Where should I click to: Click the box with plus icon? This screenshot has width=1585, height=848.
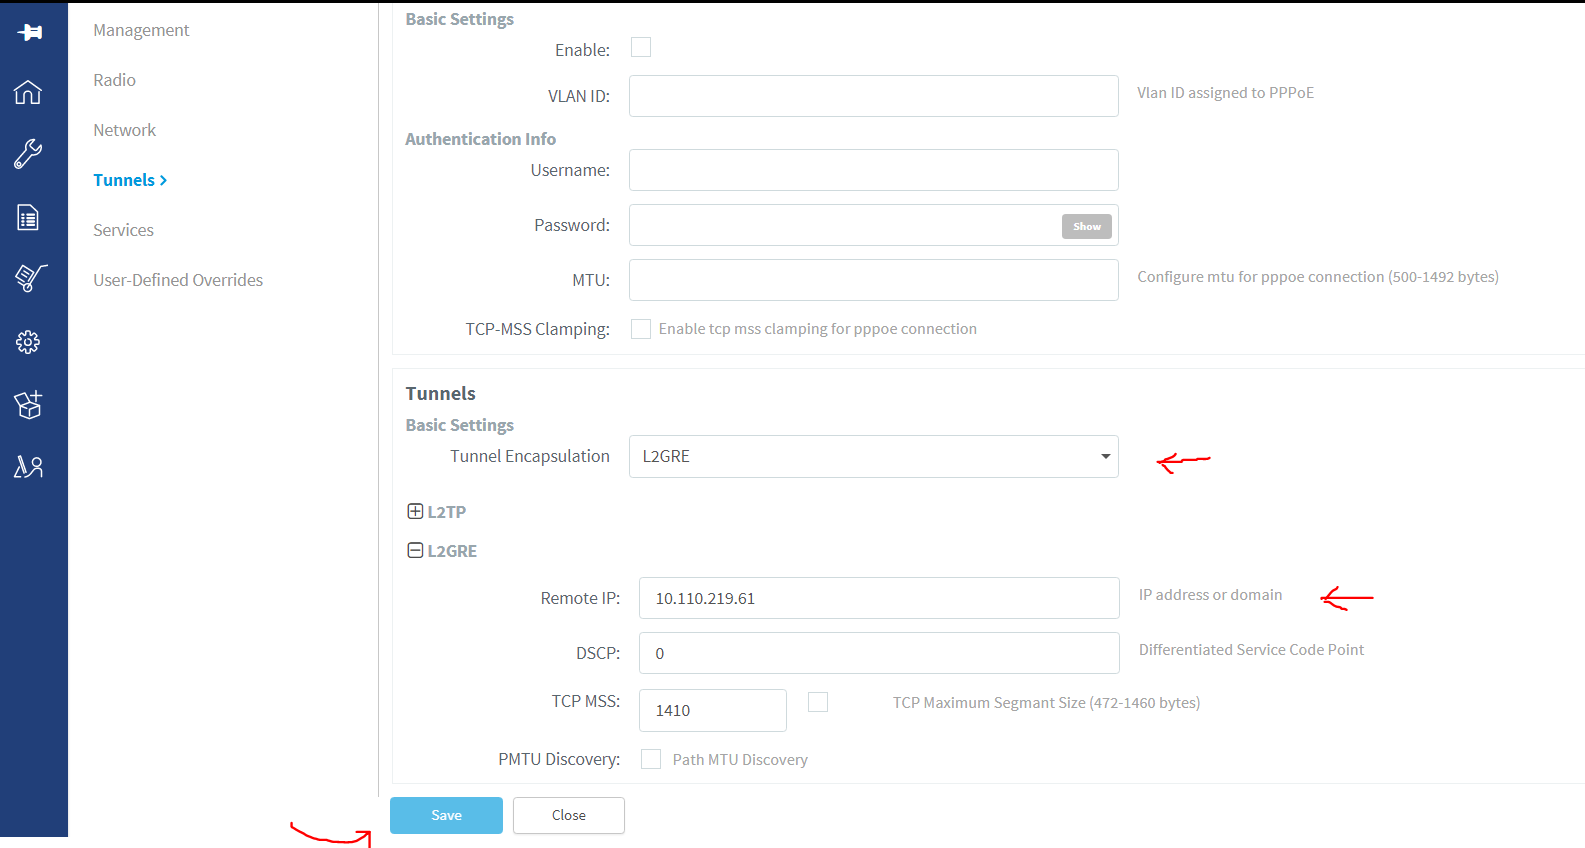coord(28,405)
